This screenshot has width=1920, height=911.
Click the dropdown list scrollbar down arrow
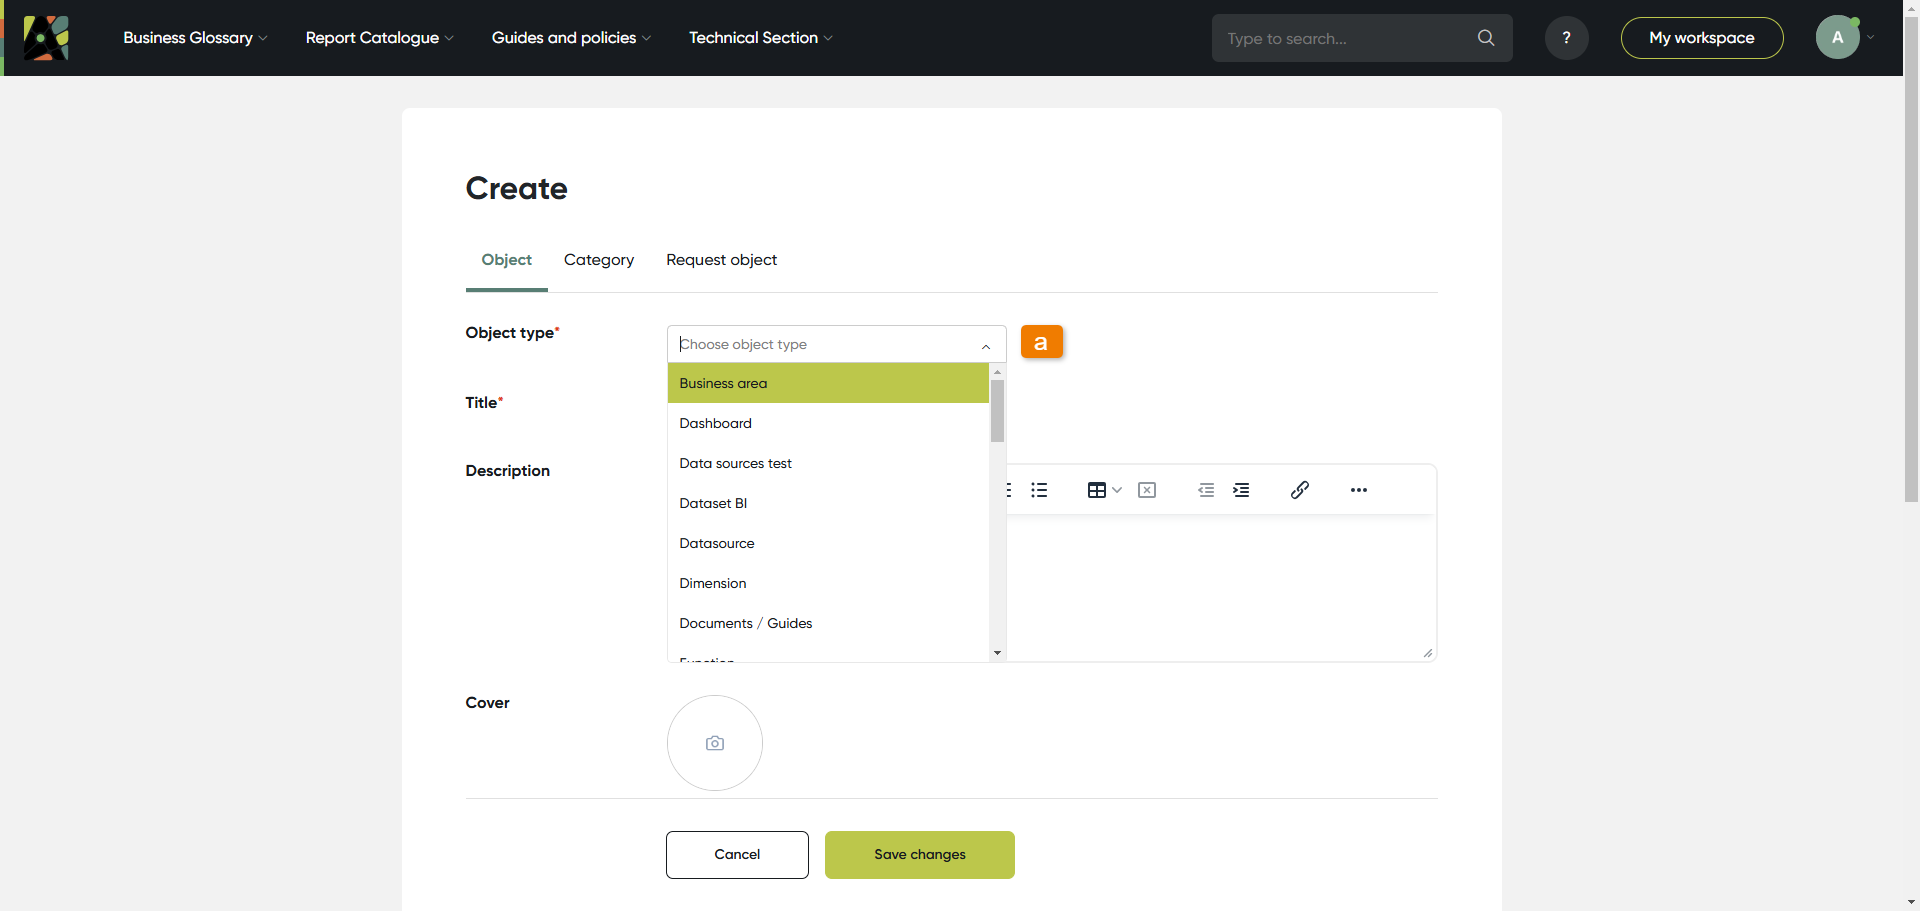[x=997, y=653]
